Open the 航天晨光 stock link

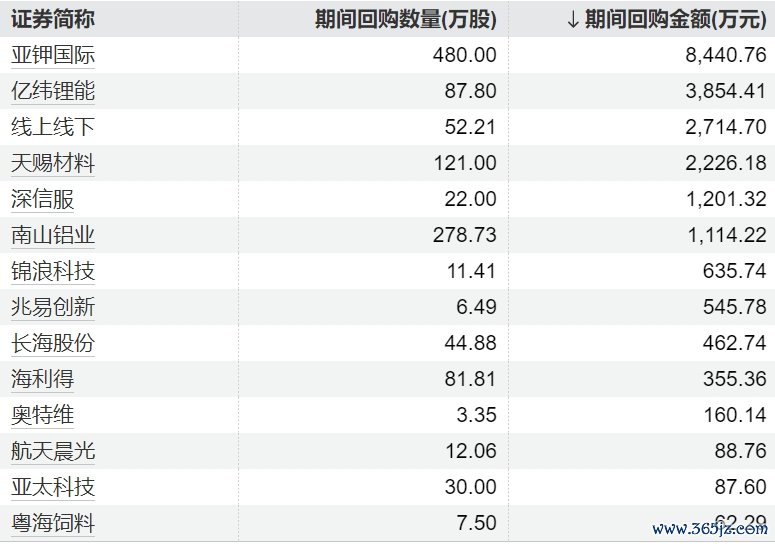(53, 452)
